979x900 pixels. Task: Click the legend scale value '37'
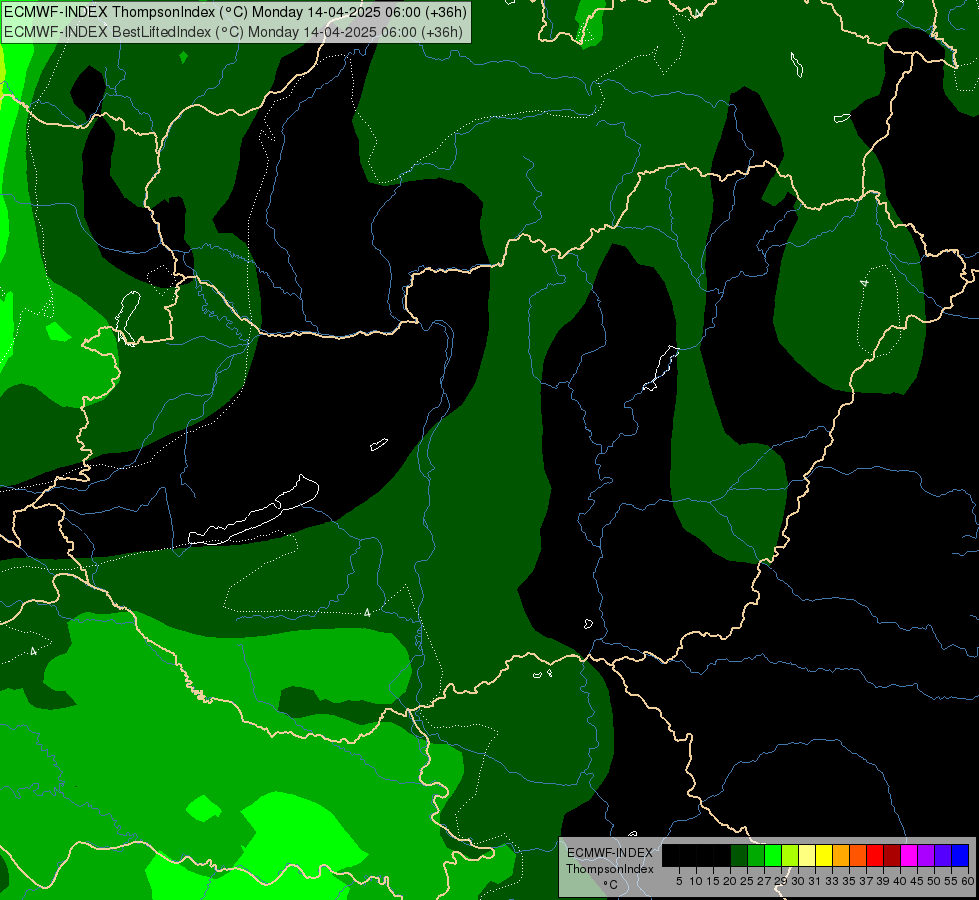866,881
